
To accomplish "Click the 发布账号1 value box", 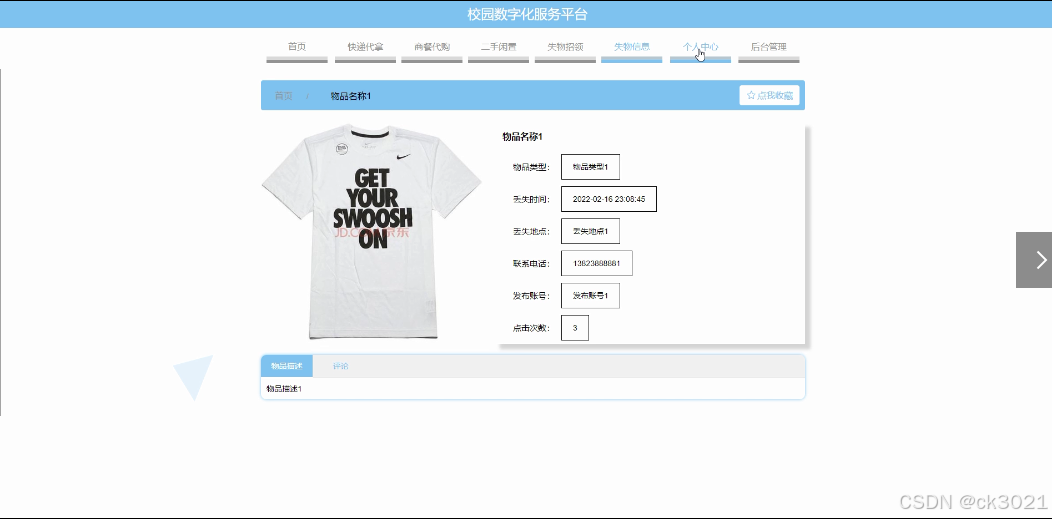I will 590,296.
